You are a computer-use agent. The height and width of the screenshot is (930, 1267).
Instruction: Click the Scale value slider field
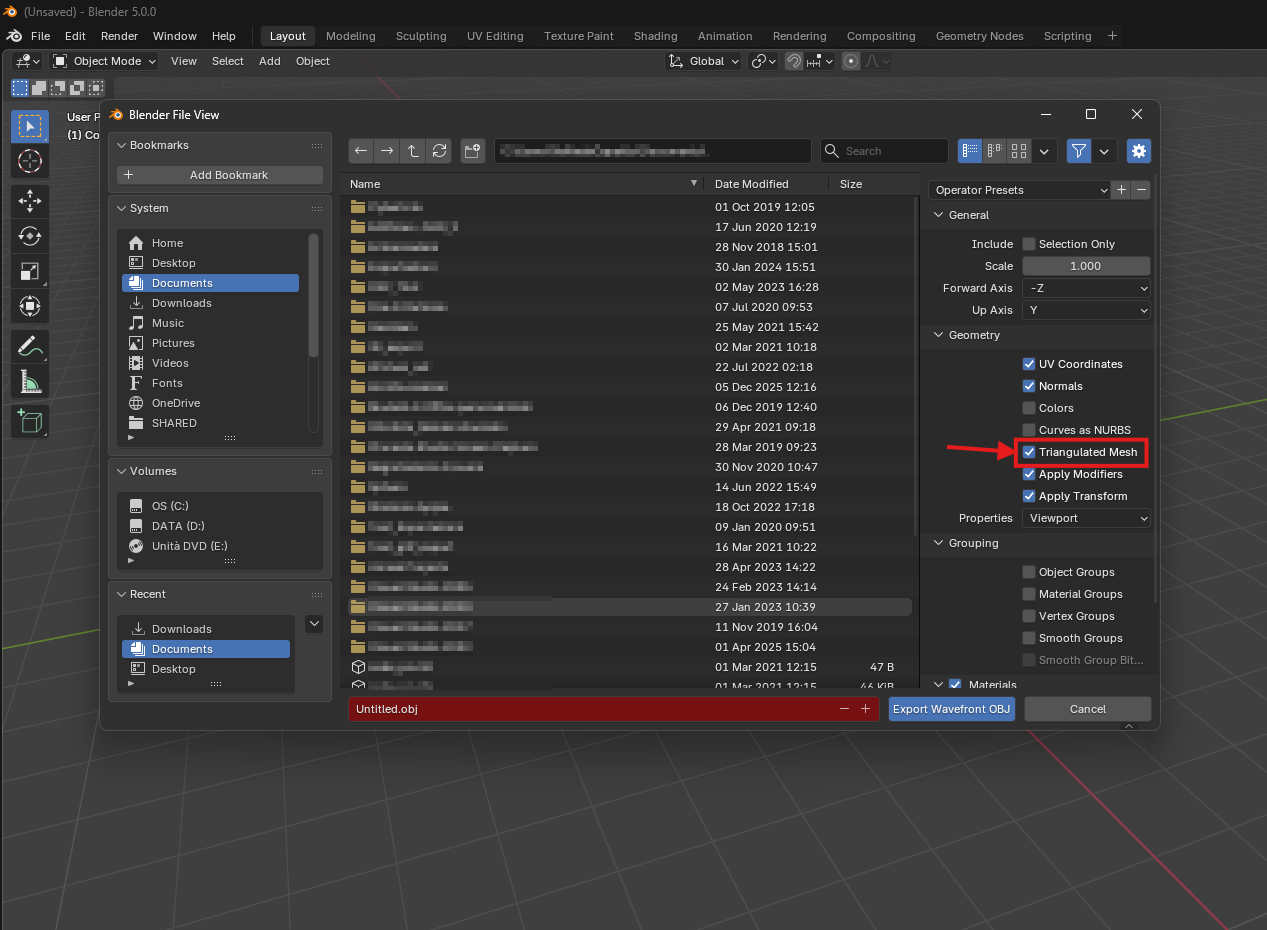(1086, 266)
